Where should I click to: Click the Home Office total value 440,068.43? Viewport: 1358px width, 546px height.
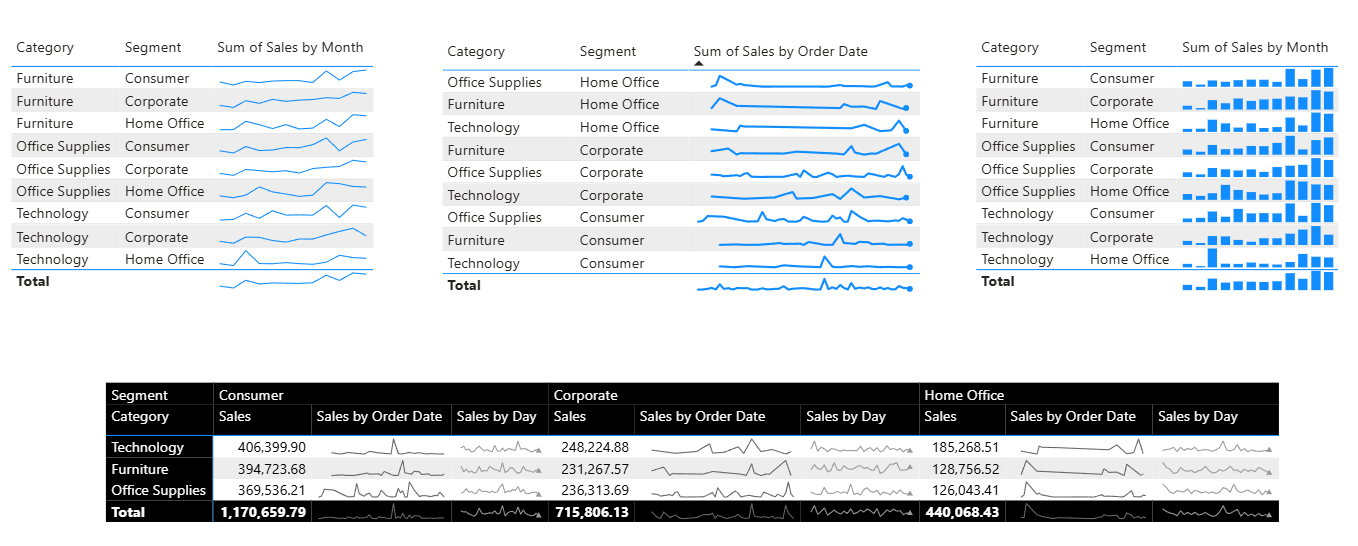[962, 512]
